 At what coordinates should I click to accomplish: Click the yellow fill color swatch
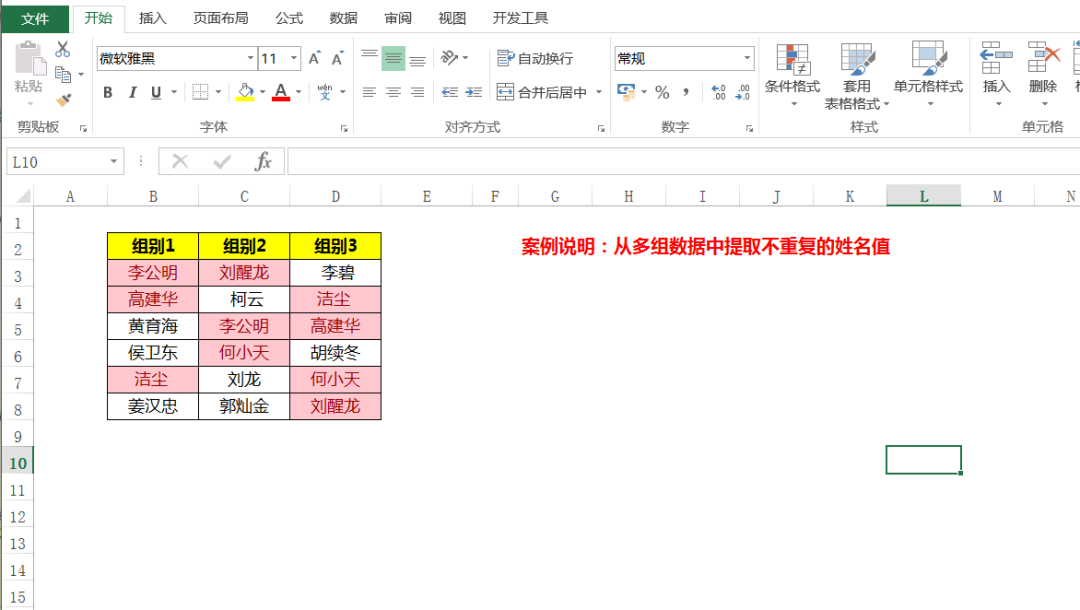click(245, 99)
